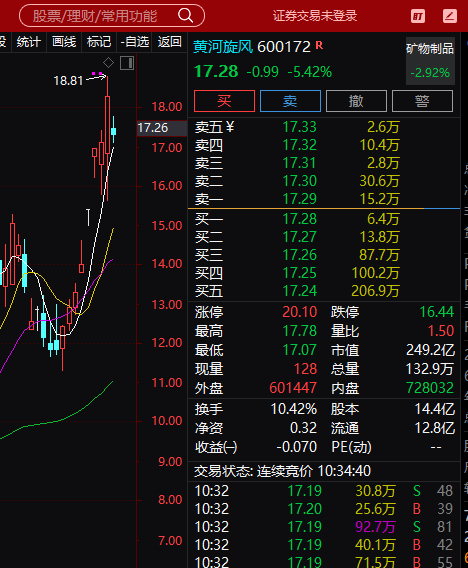Click 买四 price 17.25
This screenshot has height=568, width=468.
pos(299,273)
